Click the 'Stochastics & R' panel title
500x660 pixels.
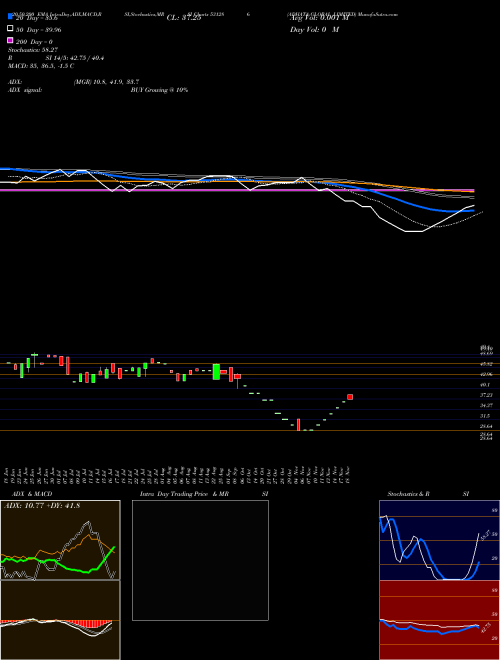pyautogui.click(x=408, y=494)
